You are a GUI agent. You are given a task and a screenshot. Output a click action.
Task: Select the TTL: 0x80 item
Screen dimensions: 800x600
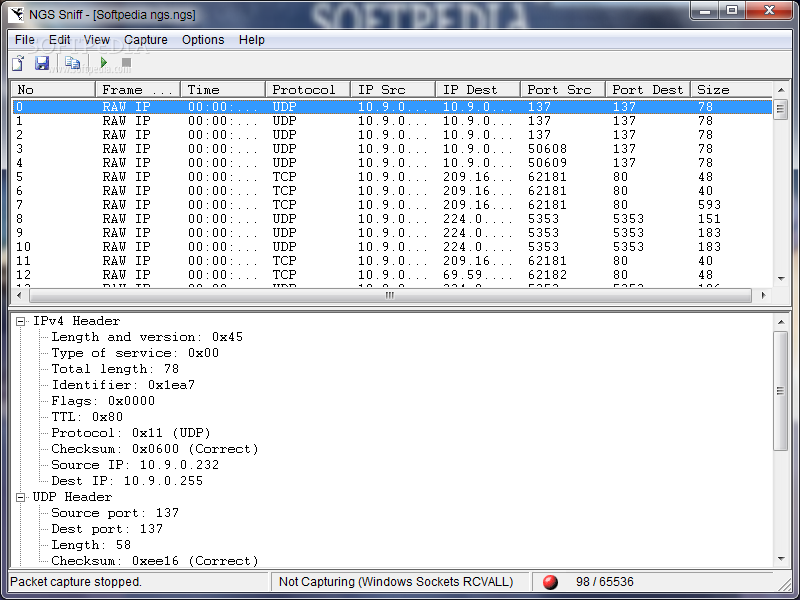click(x=87, y=417)
